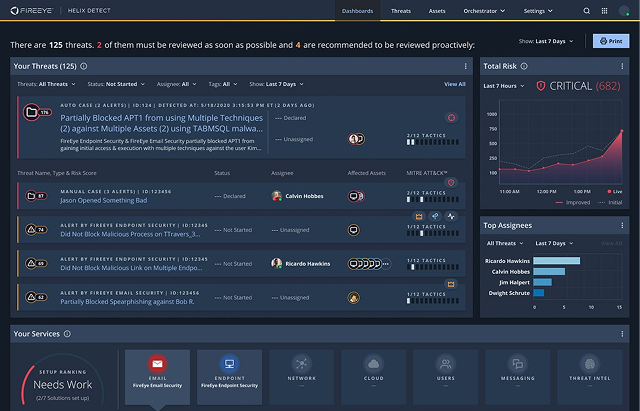Click the orange crown icon on Malicious Process row
This screenshot has width=640, height=411.
(x=419, y=216)
